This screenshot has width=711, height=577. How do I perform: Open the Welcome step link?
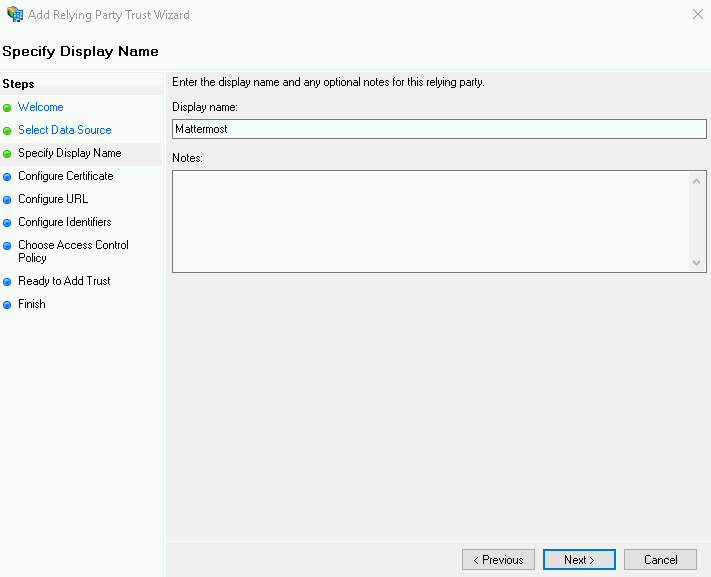40,107
